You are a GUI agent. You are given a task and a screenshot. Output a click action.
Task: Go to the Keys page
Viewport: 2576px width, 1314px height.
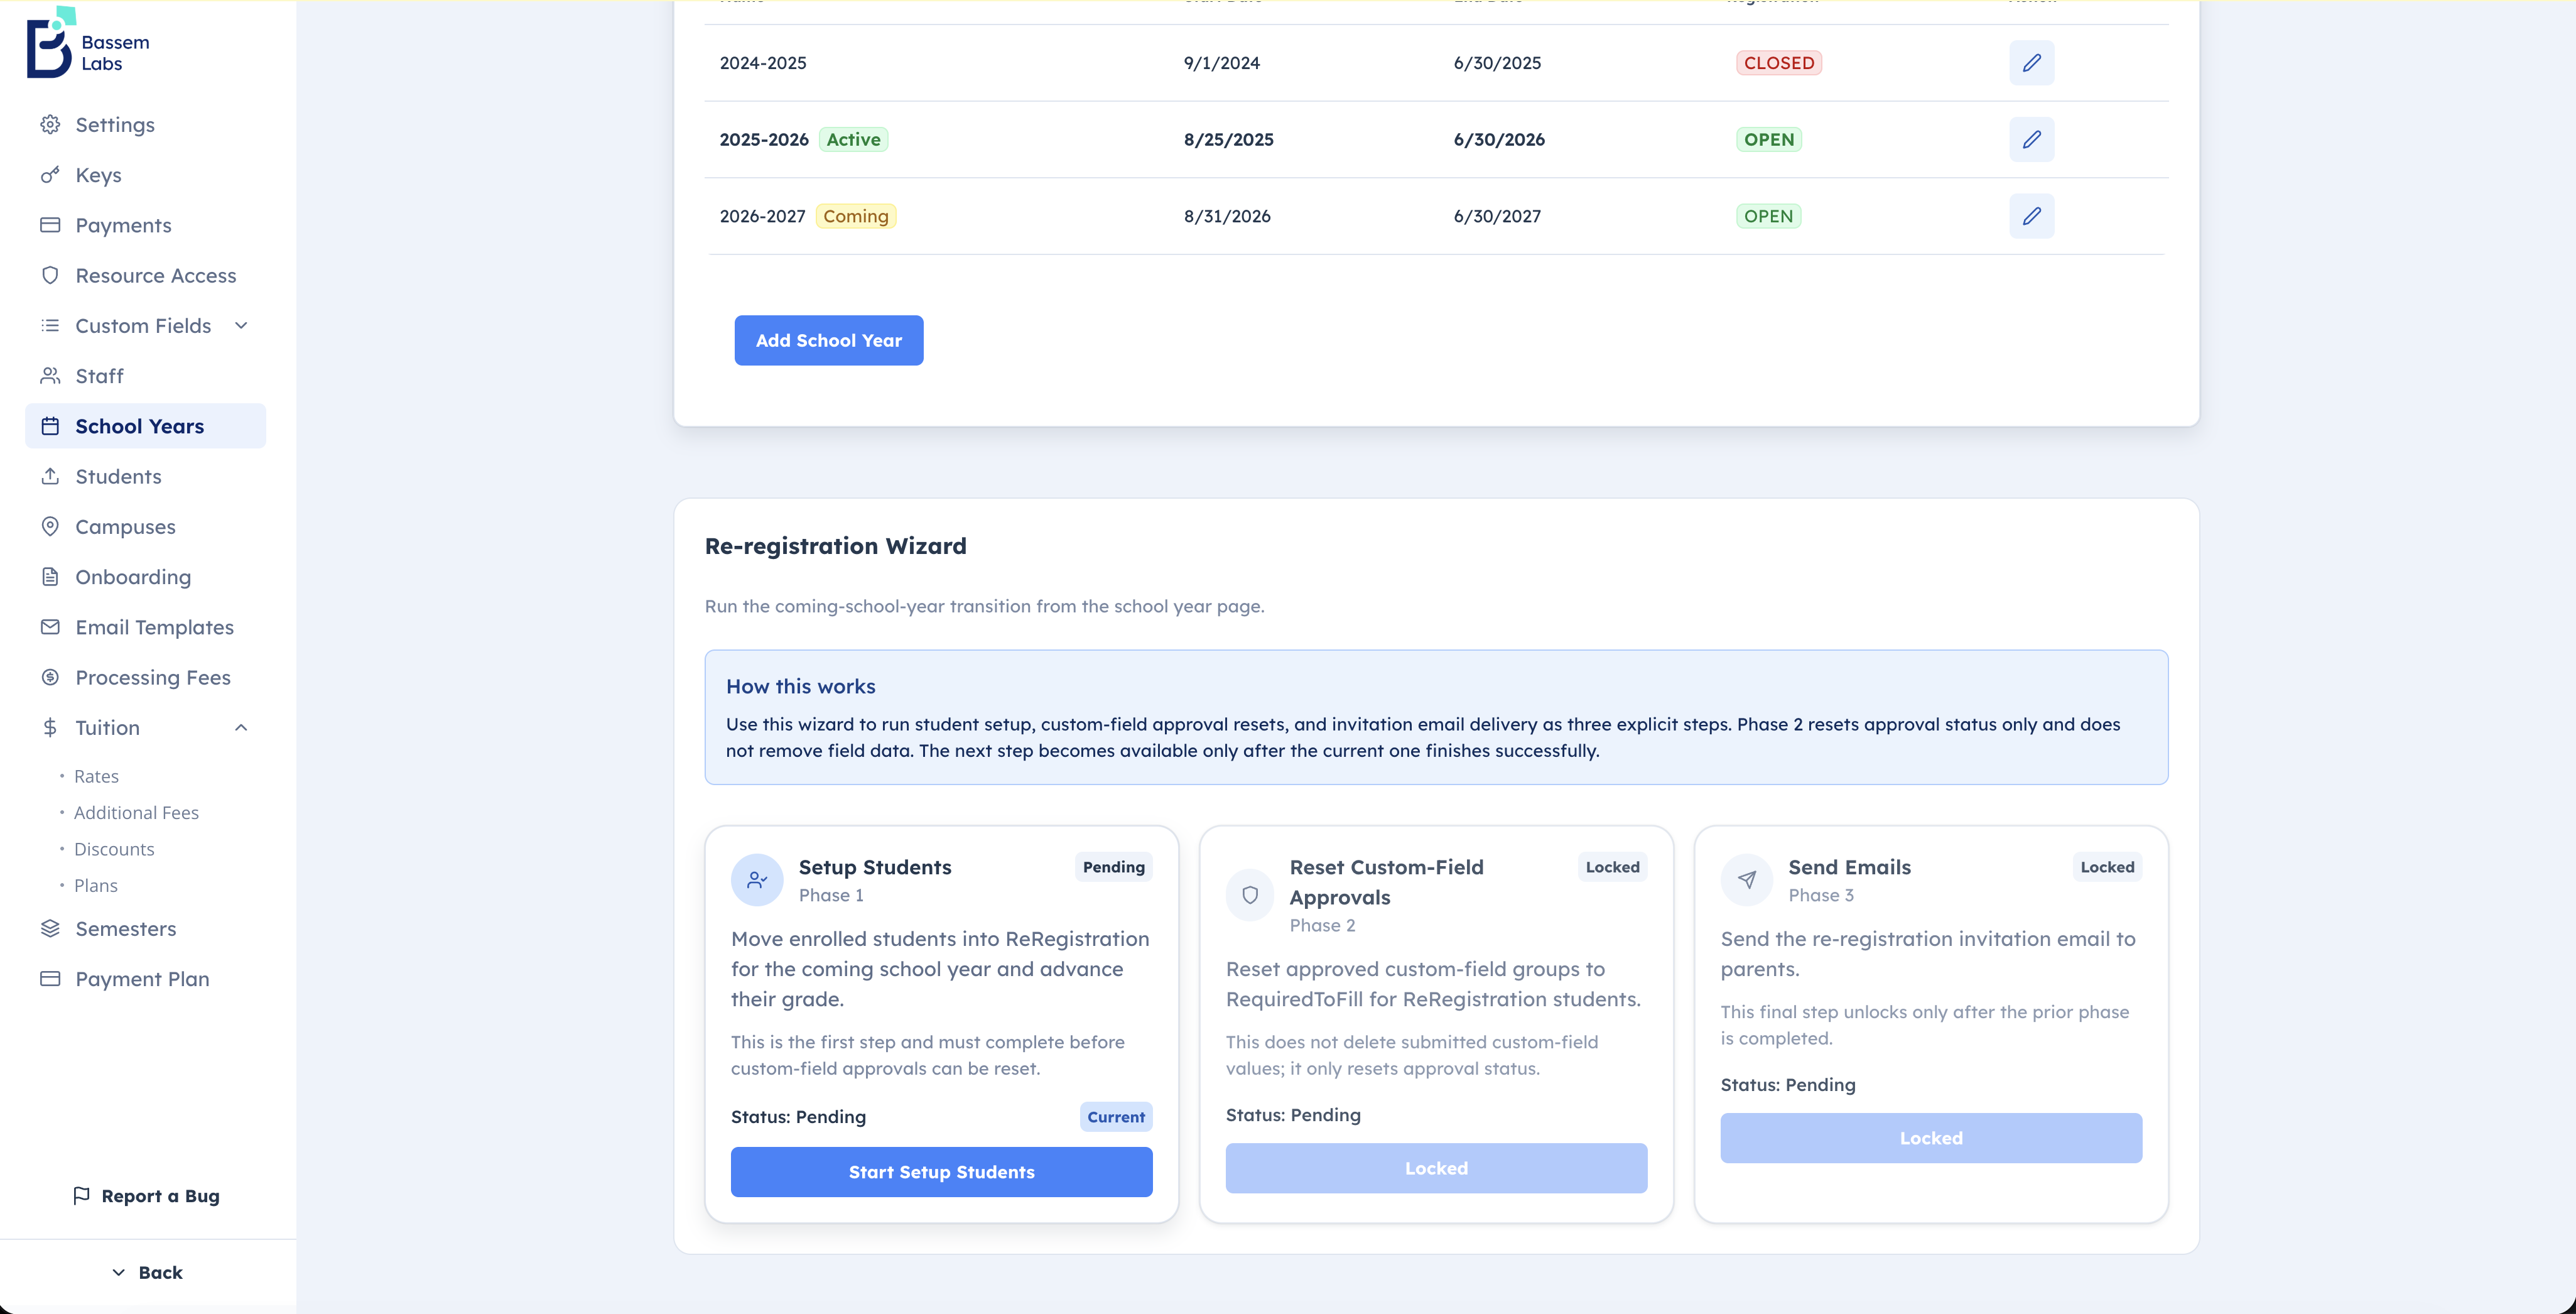click(145, 175)
